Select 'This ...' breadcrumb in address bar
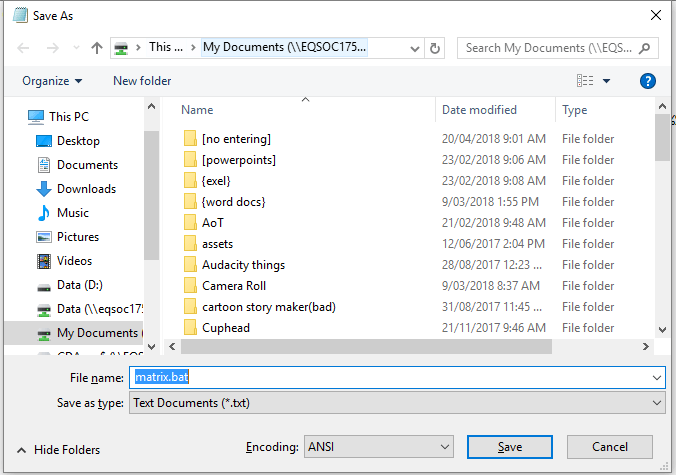This screenshot has width=676, height=475. tap(166, 47)
